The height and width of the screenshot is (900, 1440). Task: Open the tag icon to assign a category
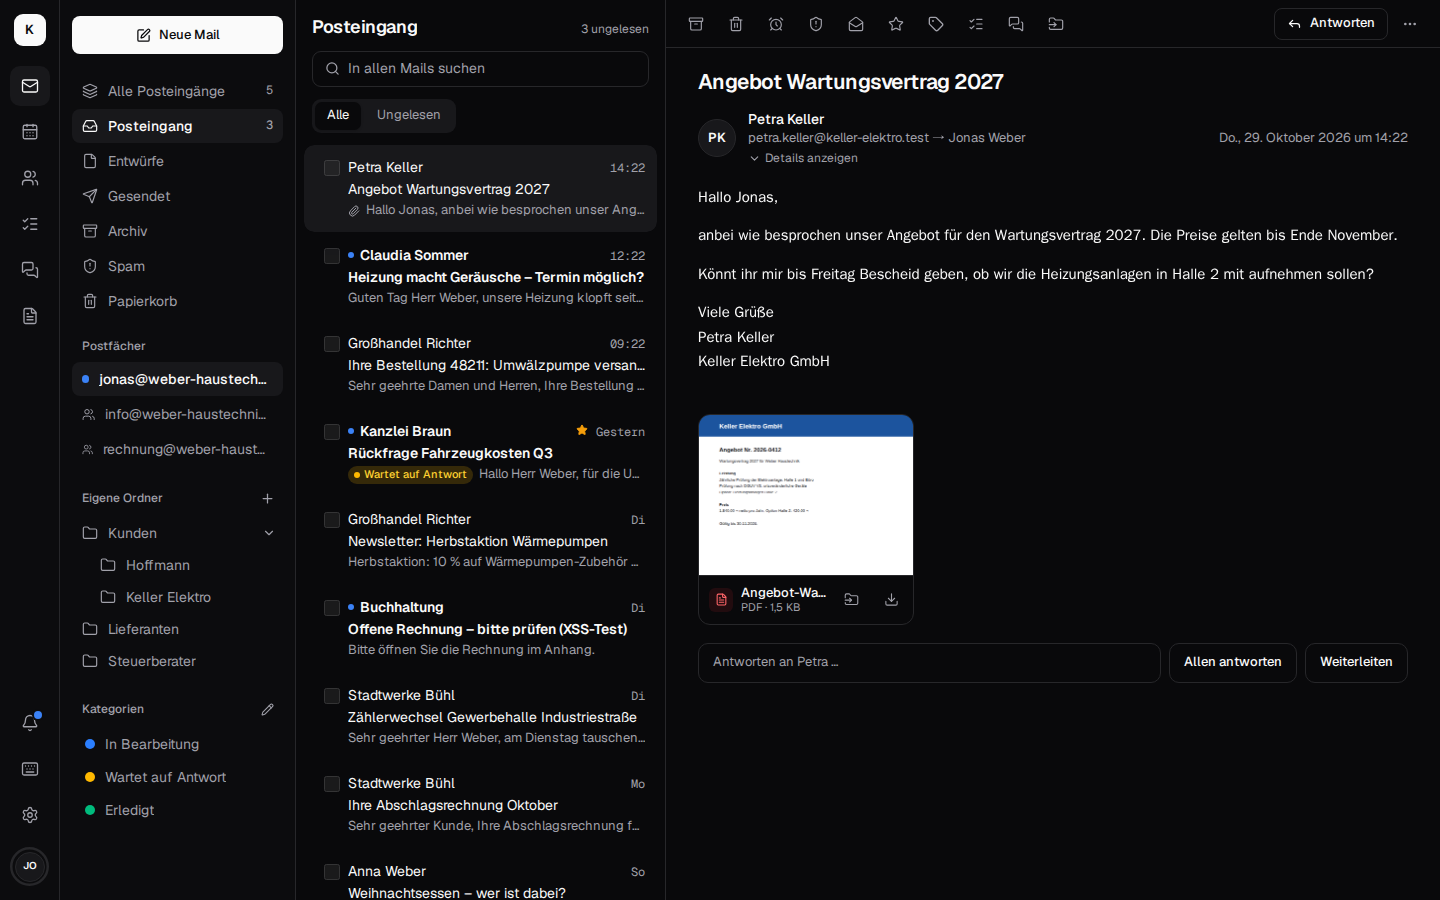click(x=936, y=24)
